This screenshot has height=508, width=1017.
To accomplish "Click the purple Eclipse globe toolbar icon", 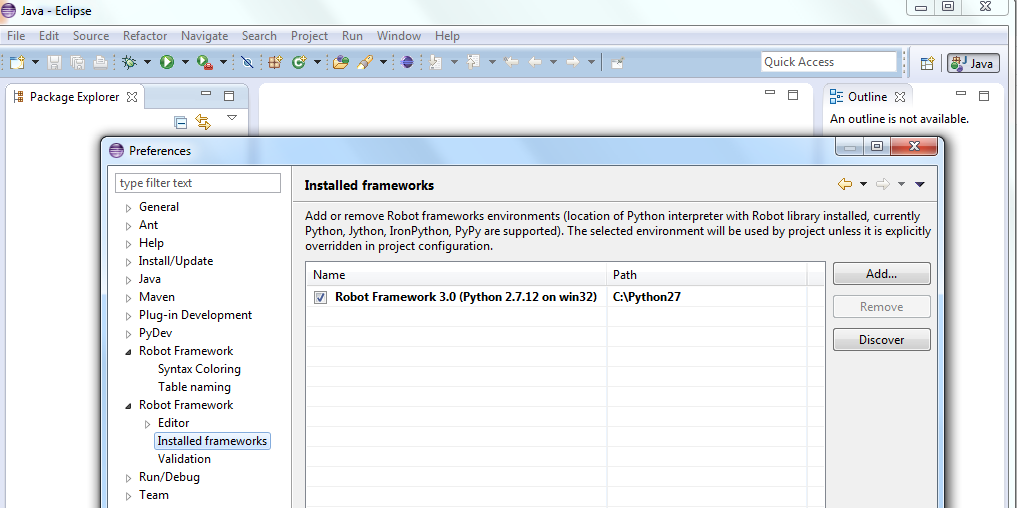I will pyautogui.click(x=407, y=62).
